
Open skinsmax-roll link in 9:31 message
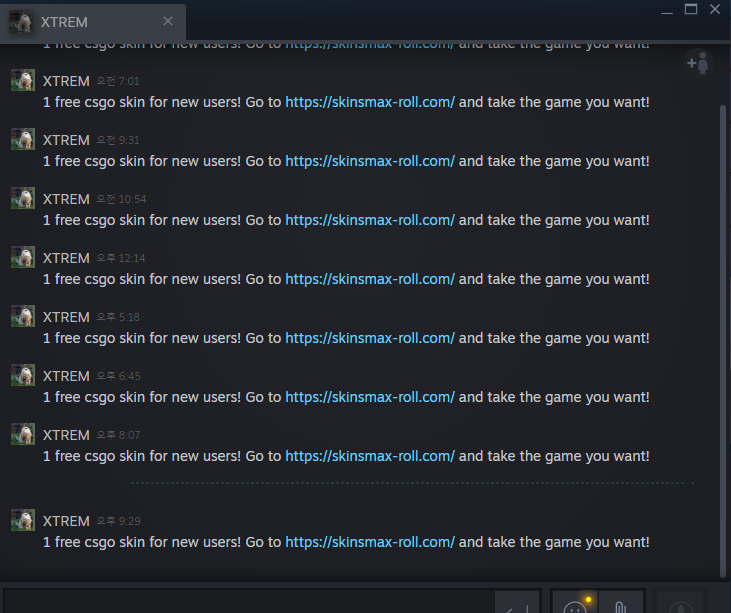[x=370, y=161]
